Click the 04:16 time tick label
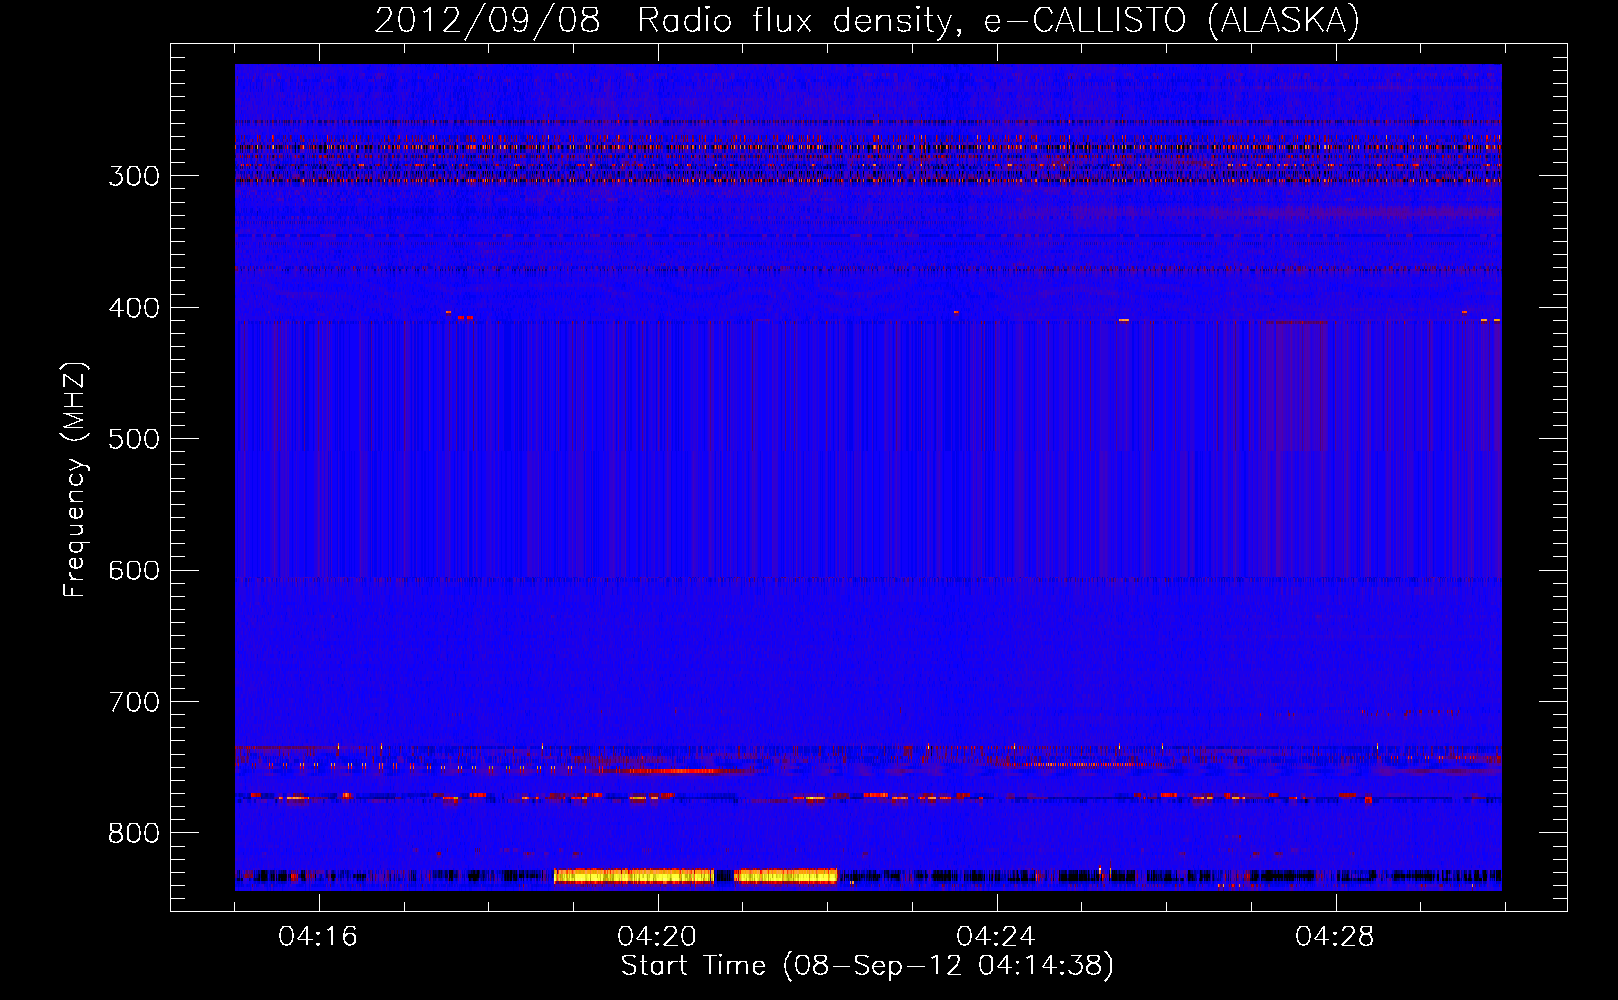 [318, 937]
